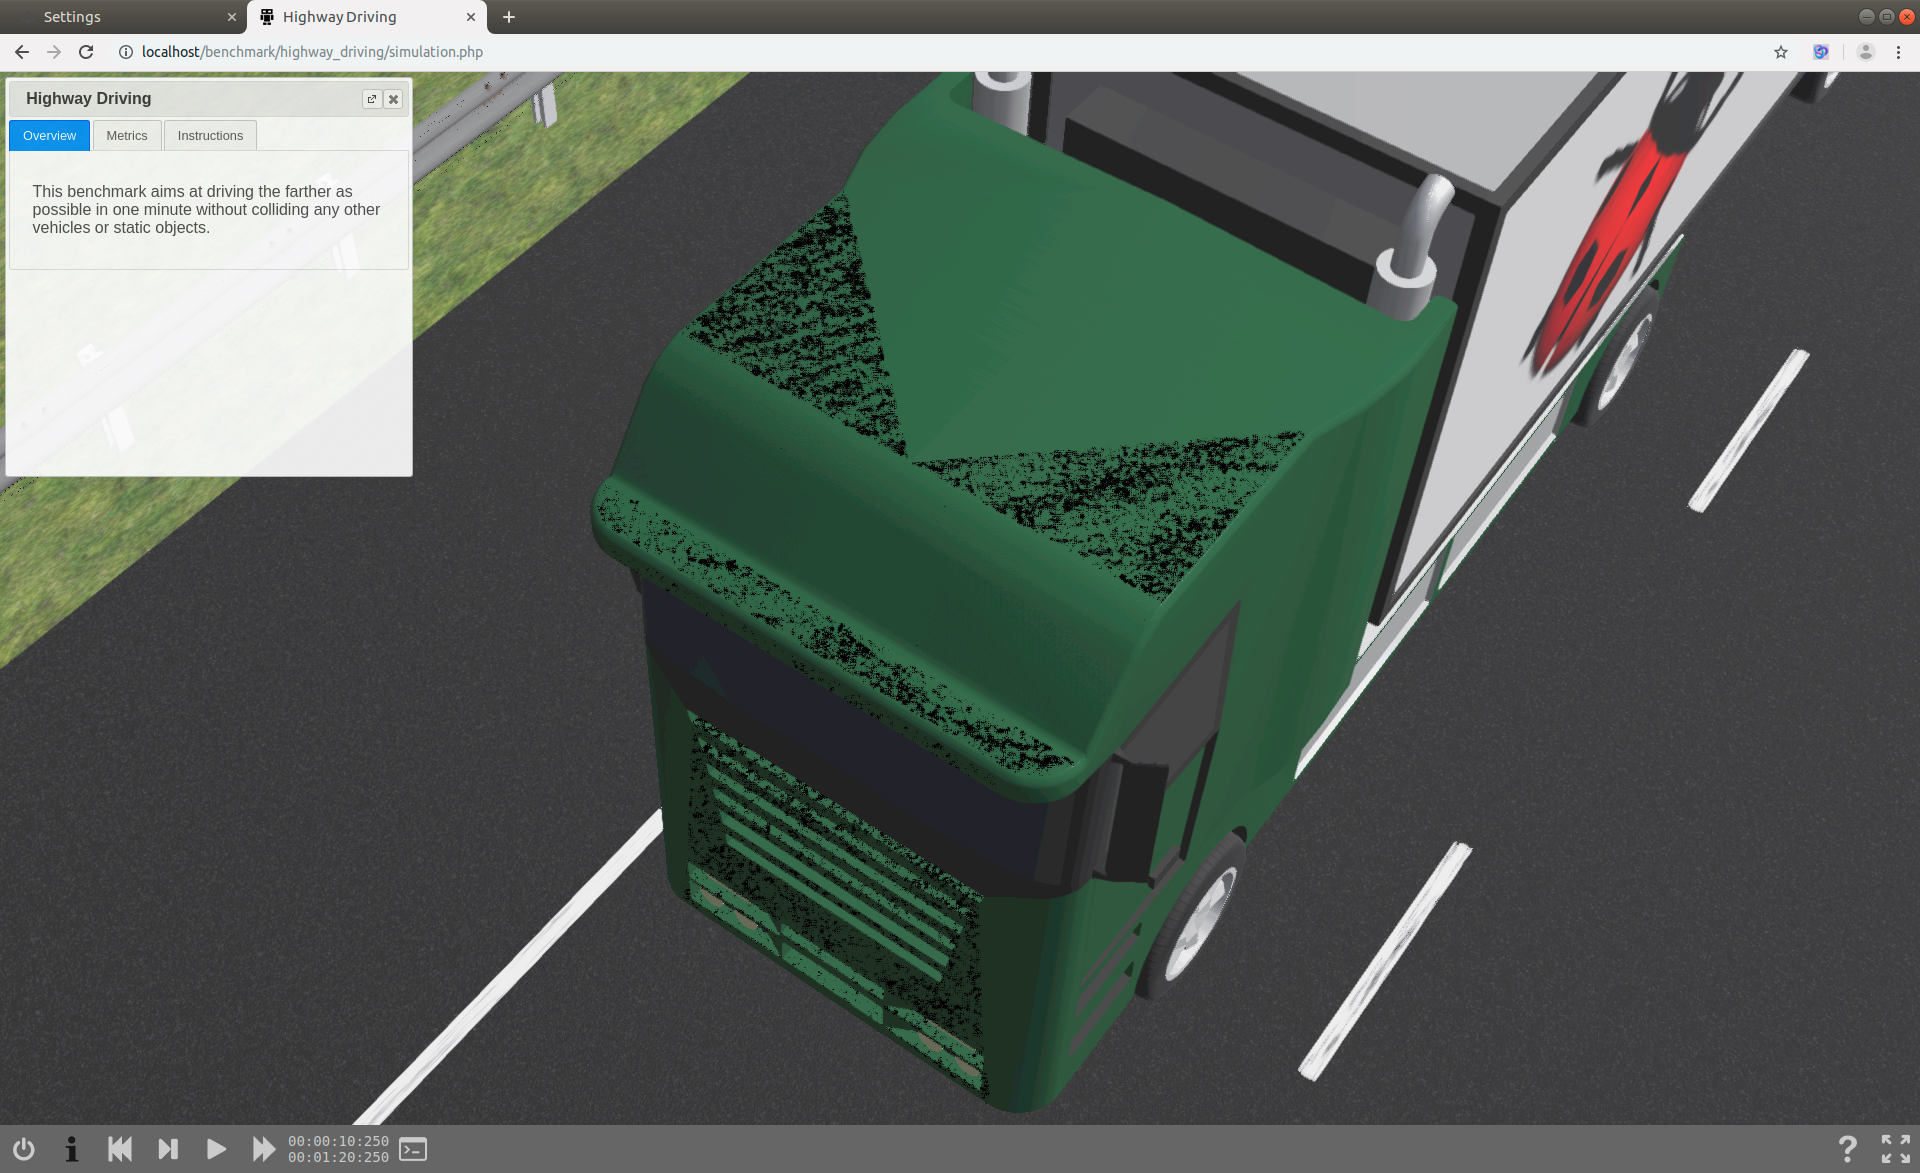Open the robot console terminal
This screenshot has width=1920, height=1173.
(411, 1149)
